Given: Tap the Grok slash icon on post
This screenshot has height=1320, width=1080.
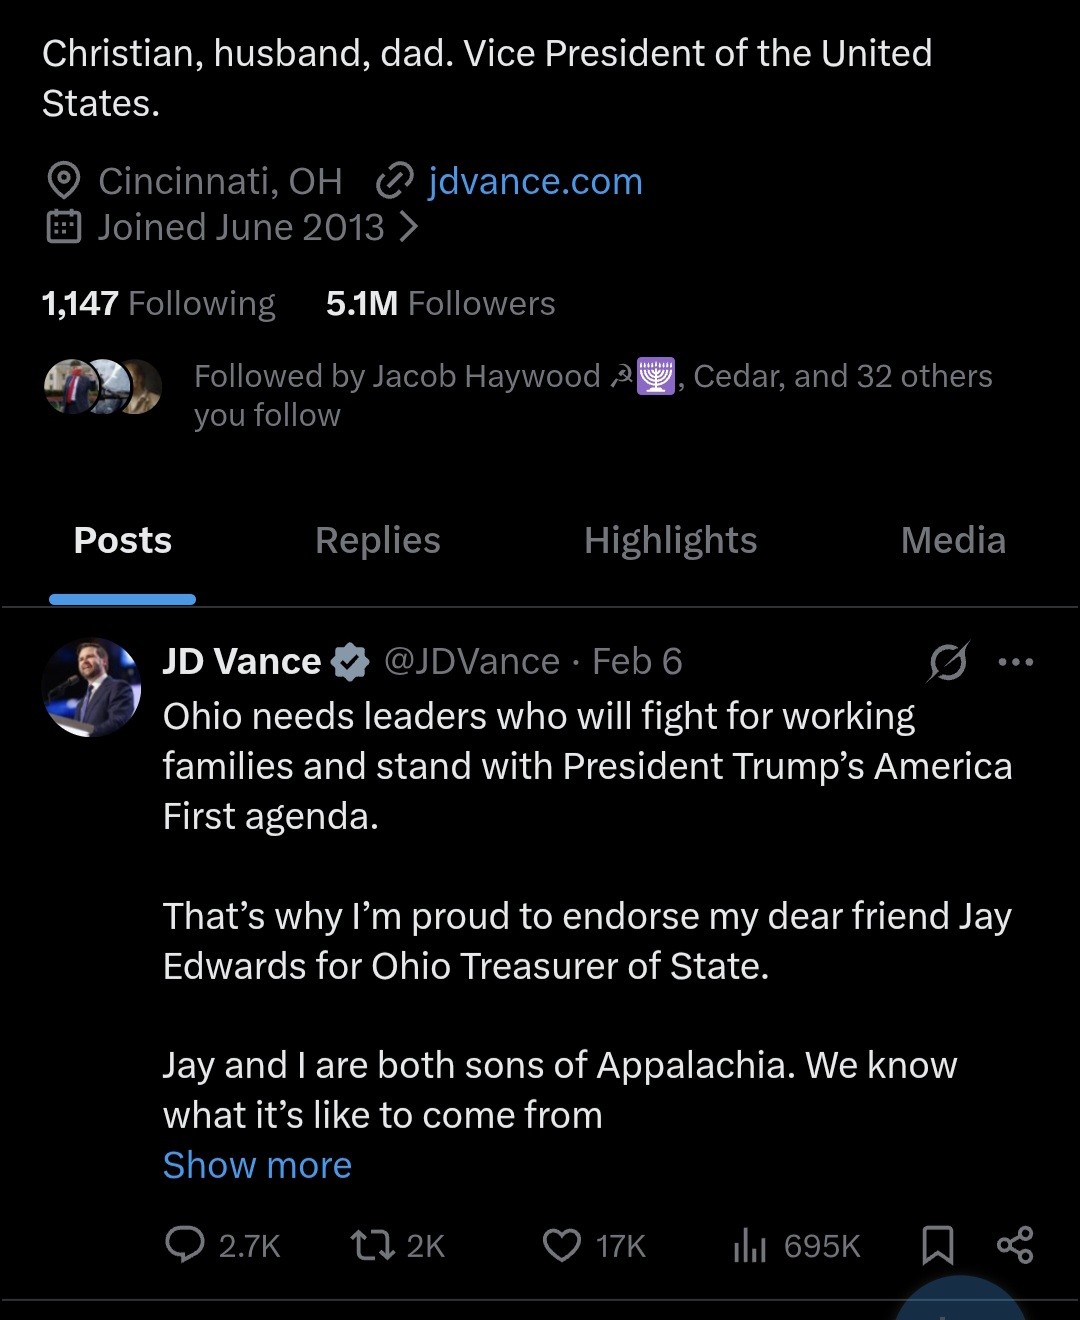Looking at the screenshot, I should [947, 661].
